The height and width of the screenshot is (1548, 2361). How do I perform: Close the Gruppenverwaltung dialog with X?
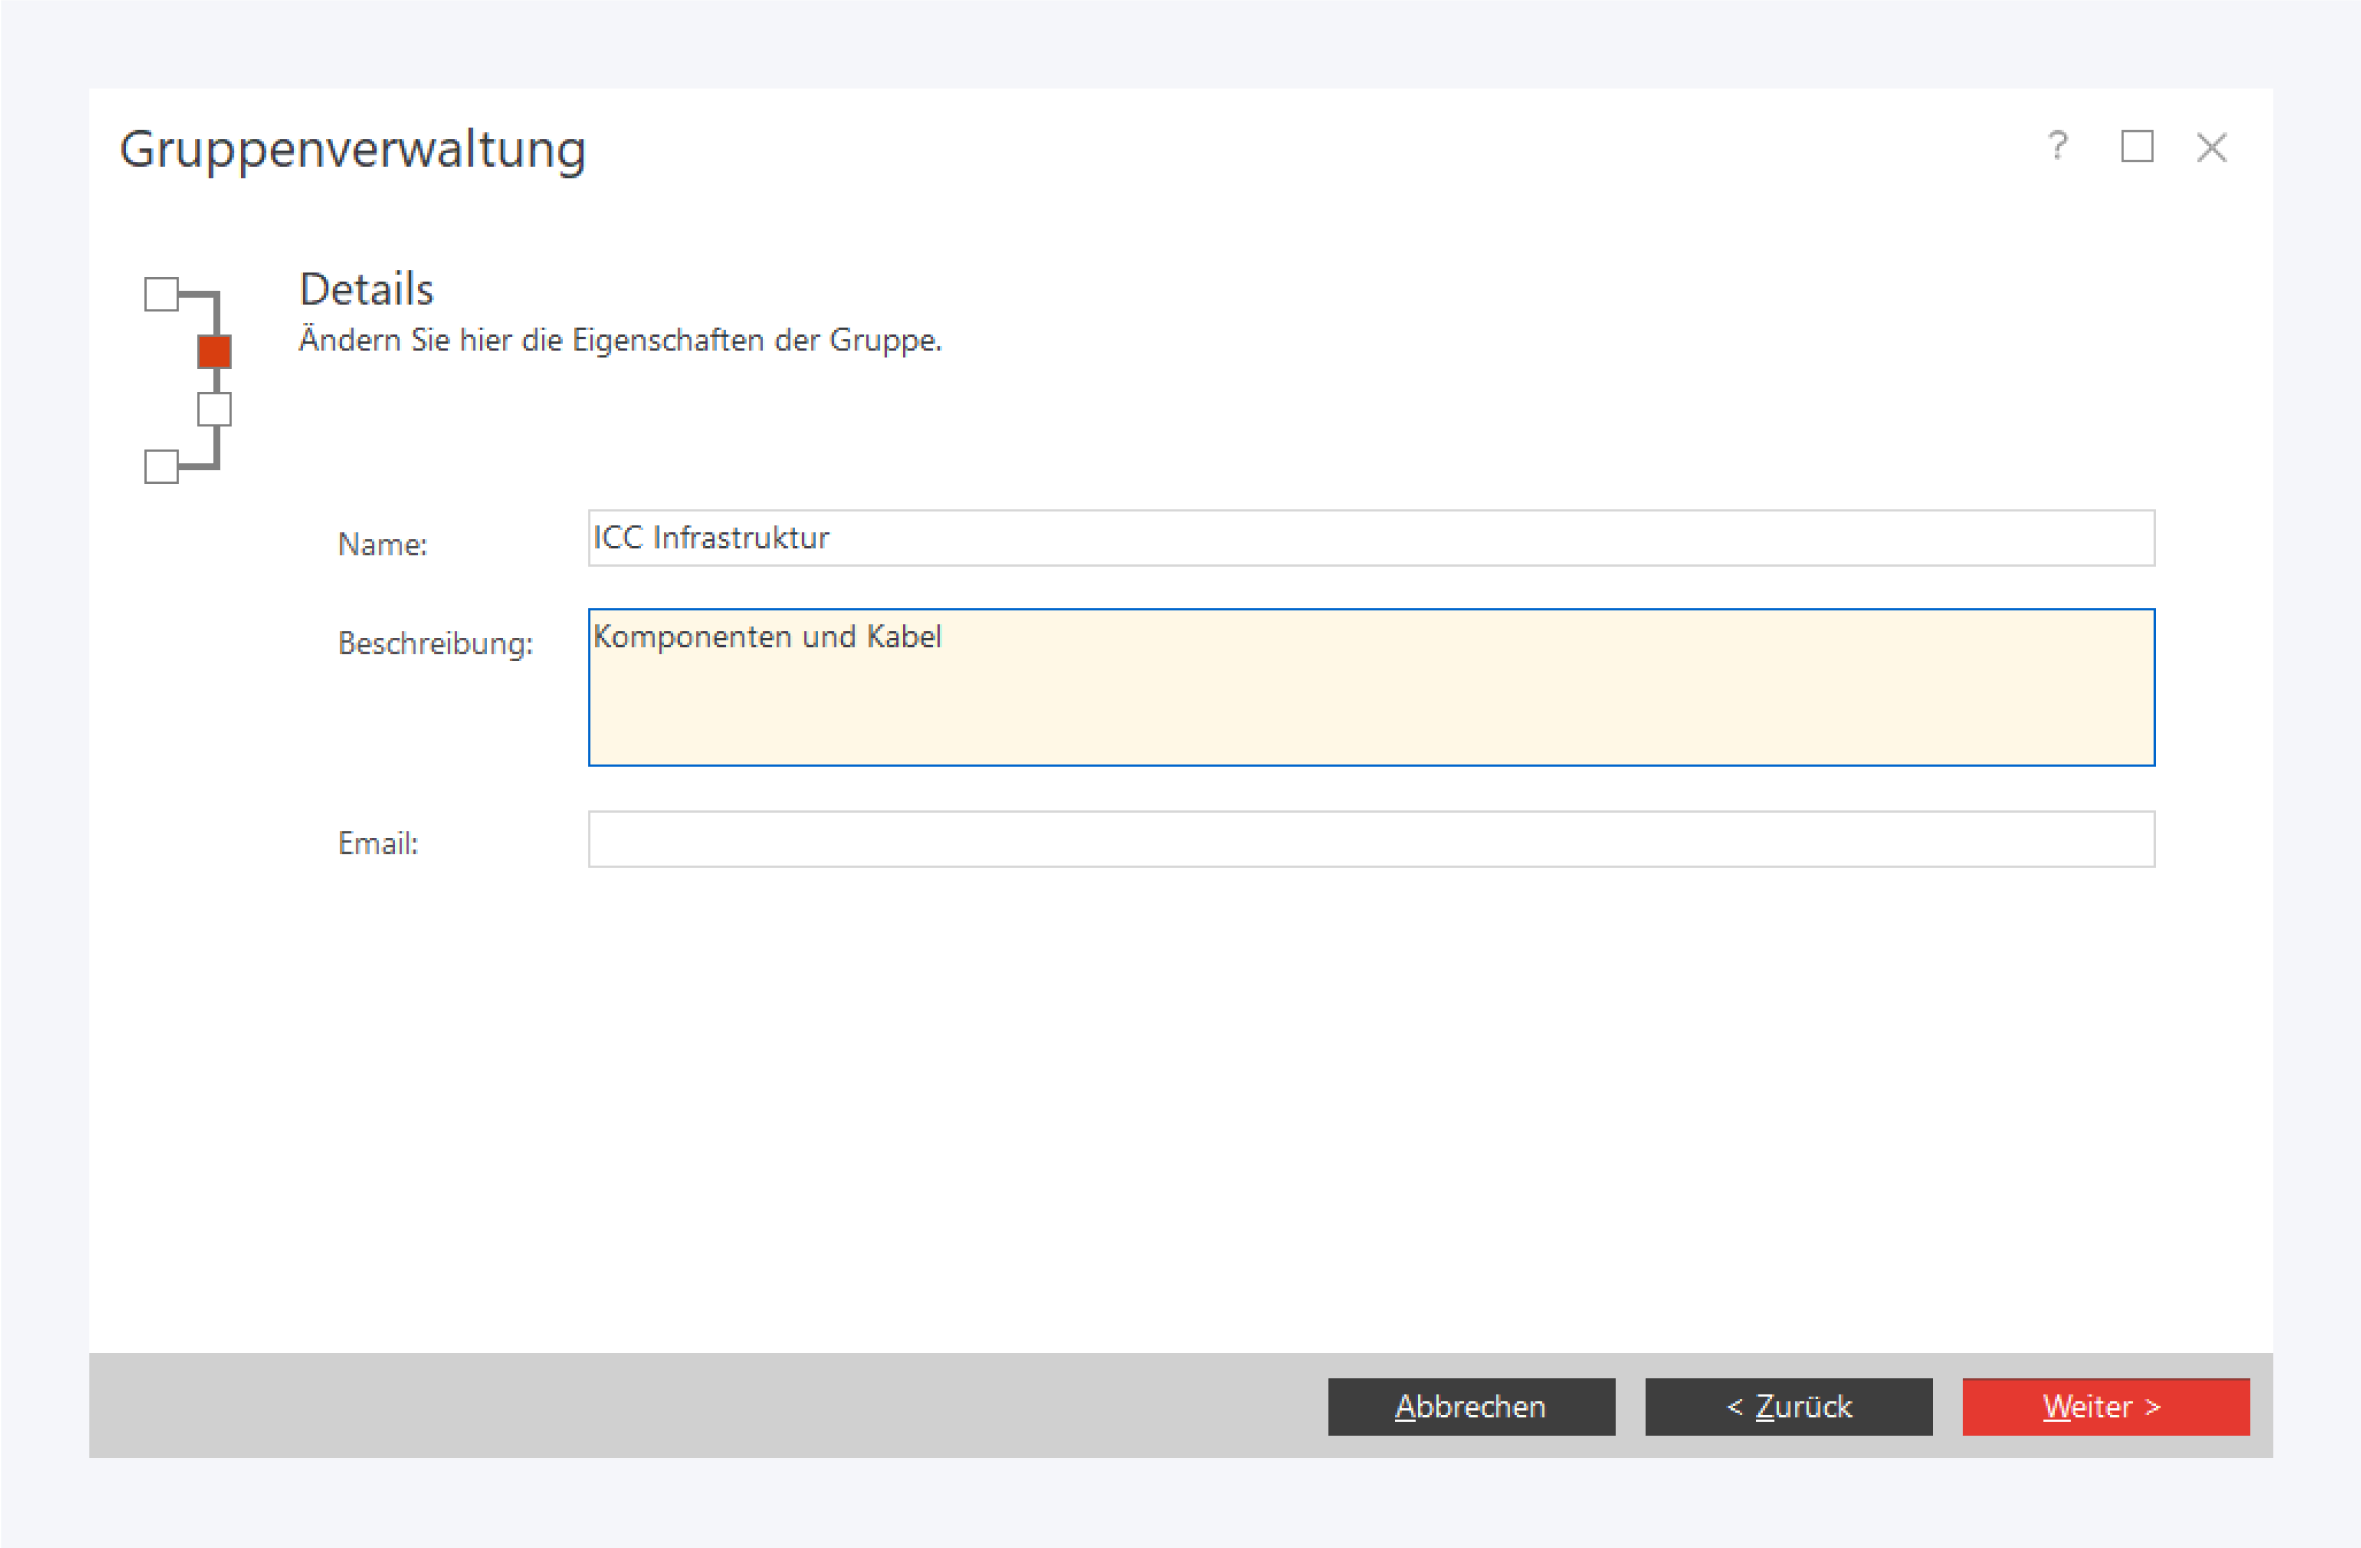pos(2211,148)
